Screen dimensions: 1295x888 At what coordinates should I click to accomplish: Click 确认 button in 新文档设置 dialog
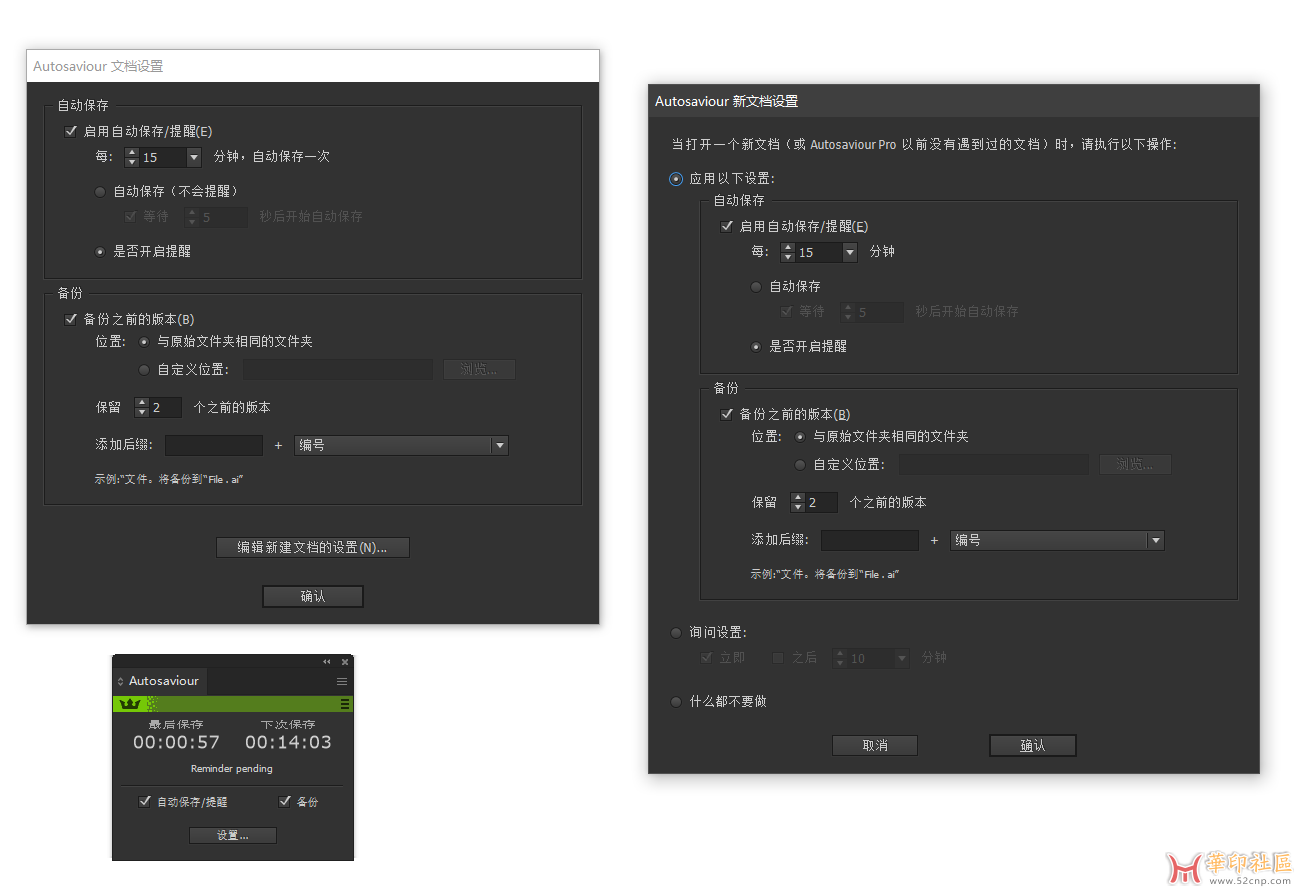[x=1033, y=745]
